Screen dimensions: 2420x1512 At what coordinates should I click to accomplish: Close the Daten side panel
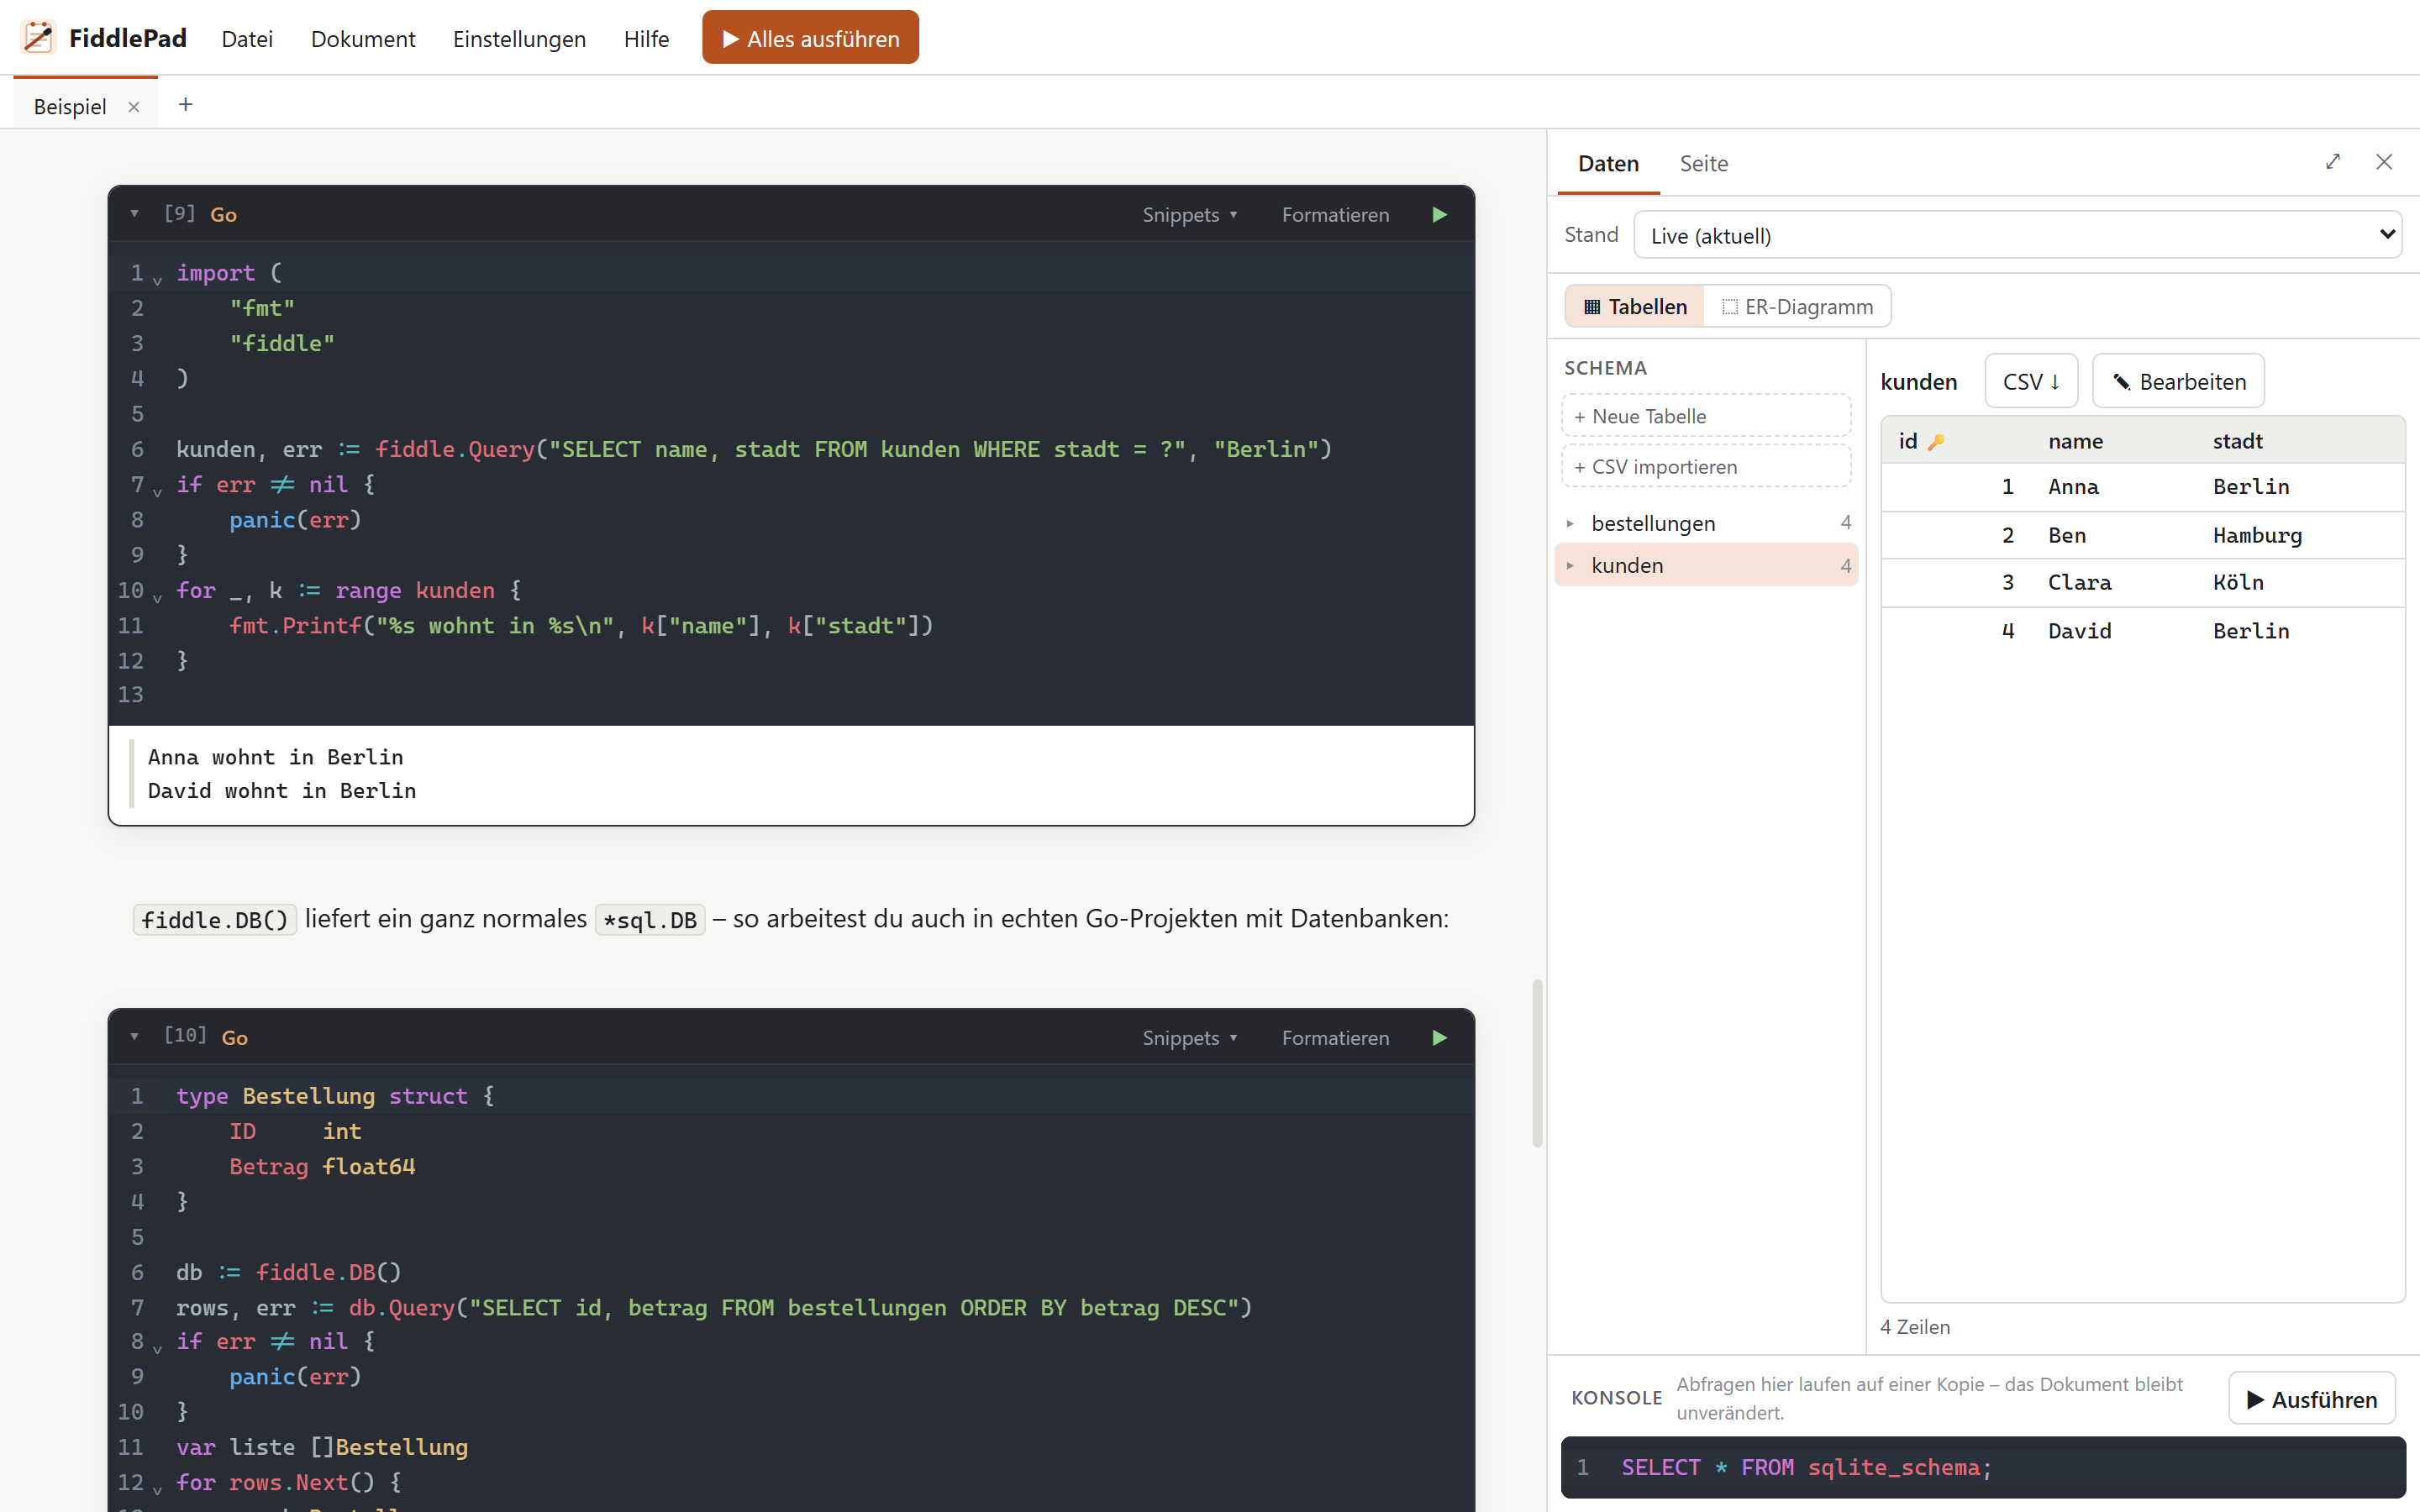tap(2384, 162)
